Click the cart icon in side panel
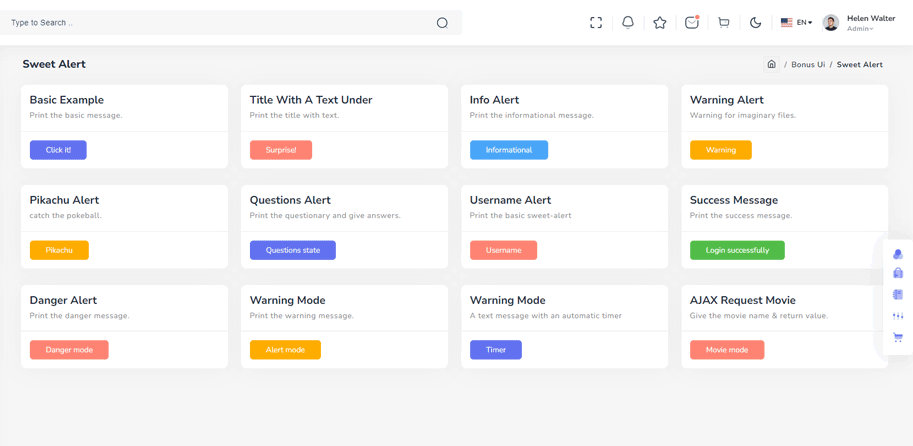Viewport: 913px width, 446px height. click(x=898, y=337)
